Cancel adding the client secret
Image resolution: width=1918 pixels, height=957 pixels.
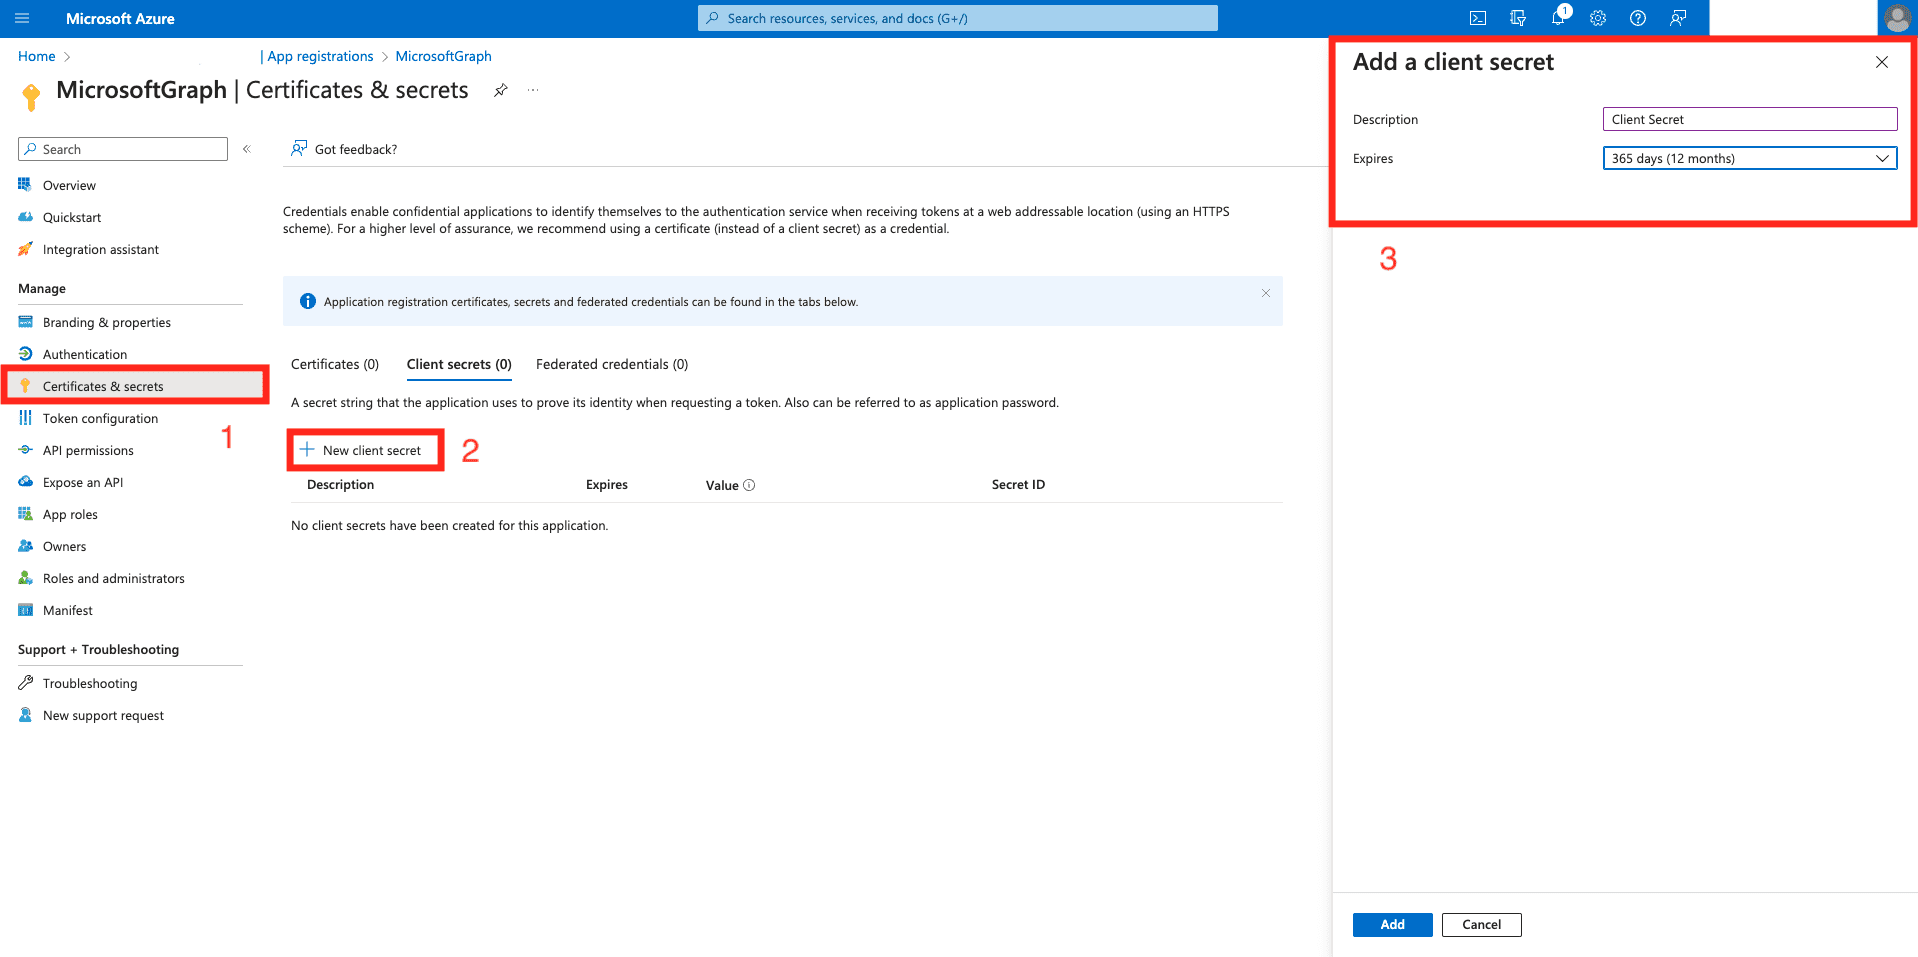coord(1481,924)
